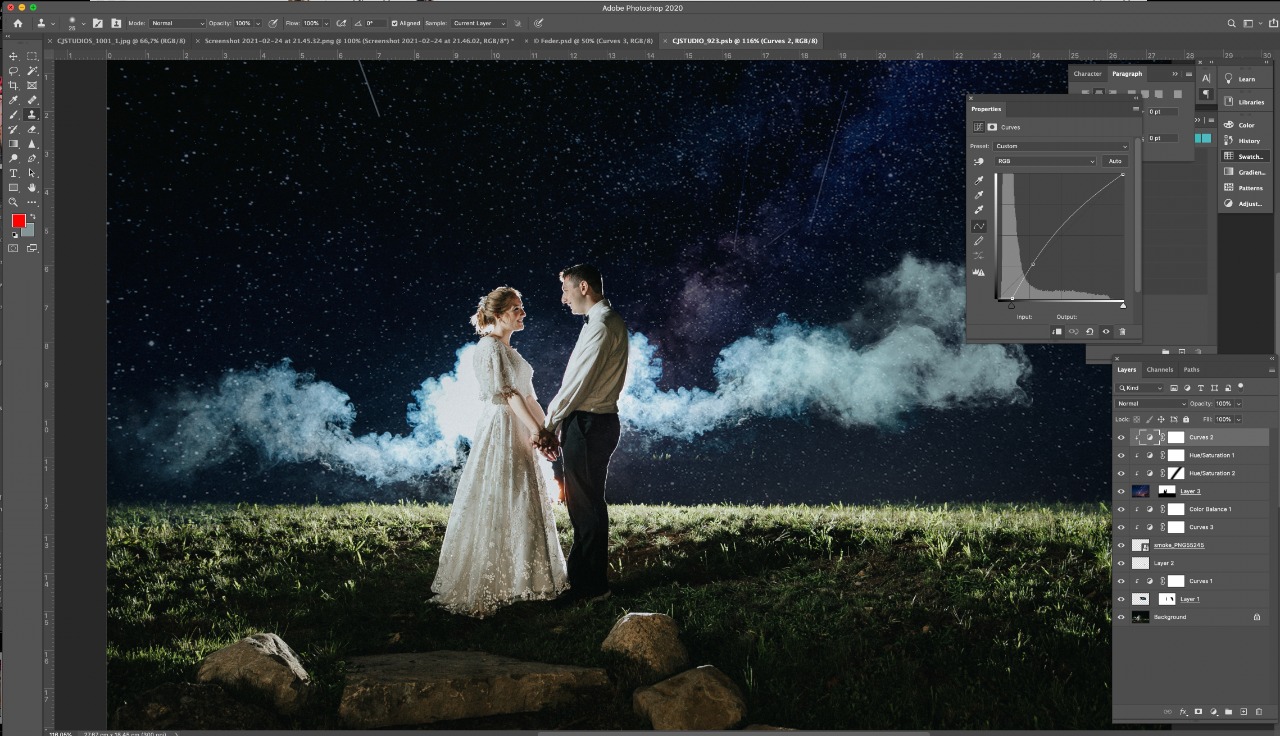Viewport: 1280px width, 736px height.
Task: Select the Lasso tool
Action: [14, 71]
